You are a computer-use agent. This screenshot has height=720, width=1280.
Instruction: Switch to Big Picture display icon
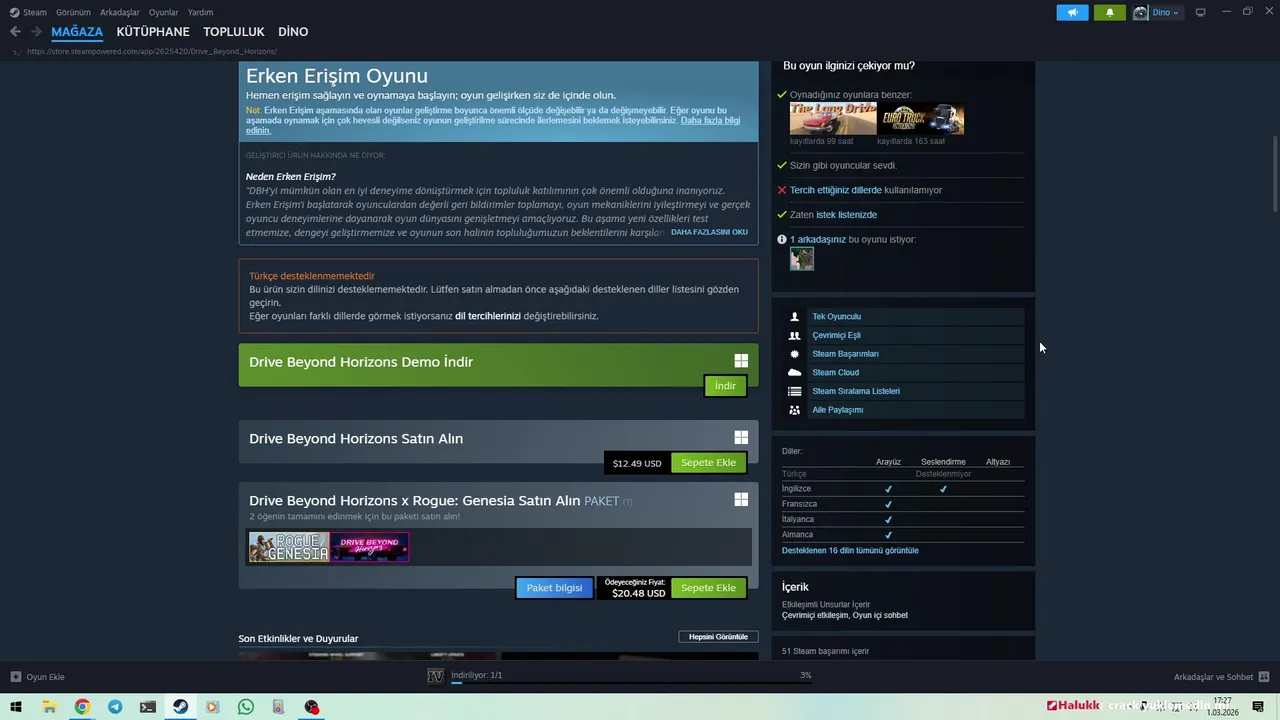[1201, 12]
